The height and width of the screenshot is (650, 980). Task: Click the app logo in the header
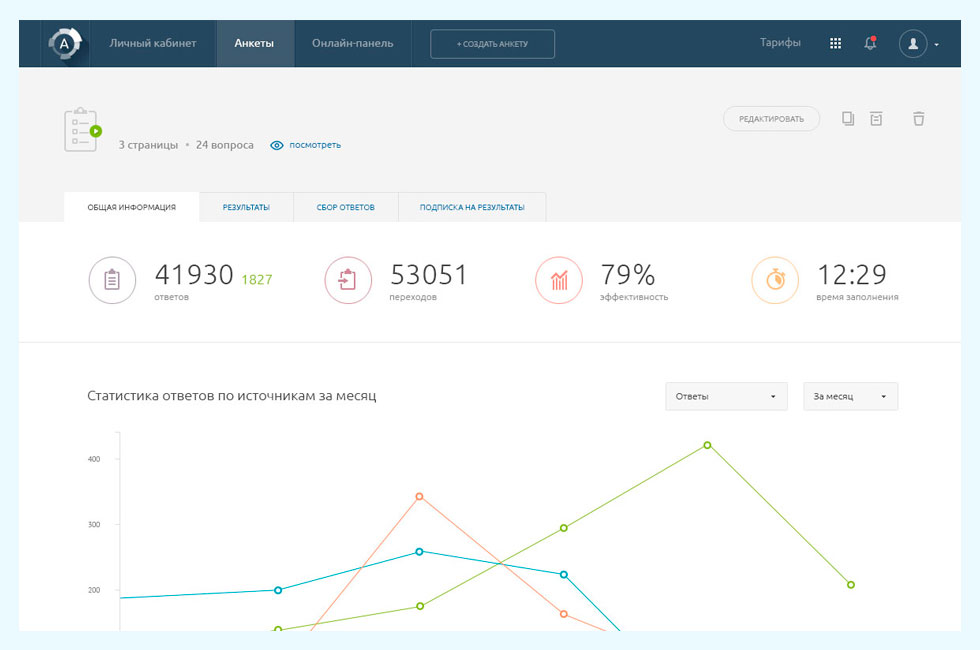(x=64, y=43)
